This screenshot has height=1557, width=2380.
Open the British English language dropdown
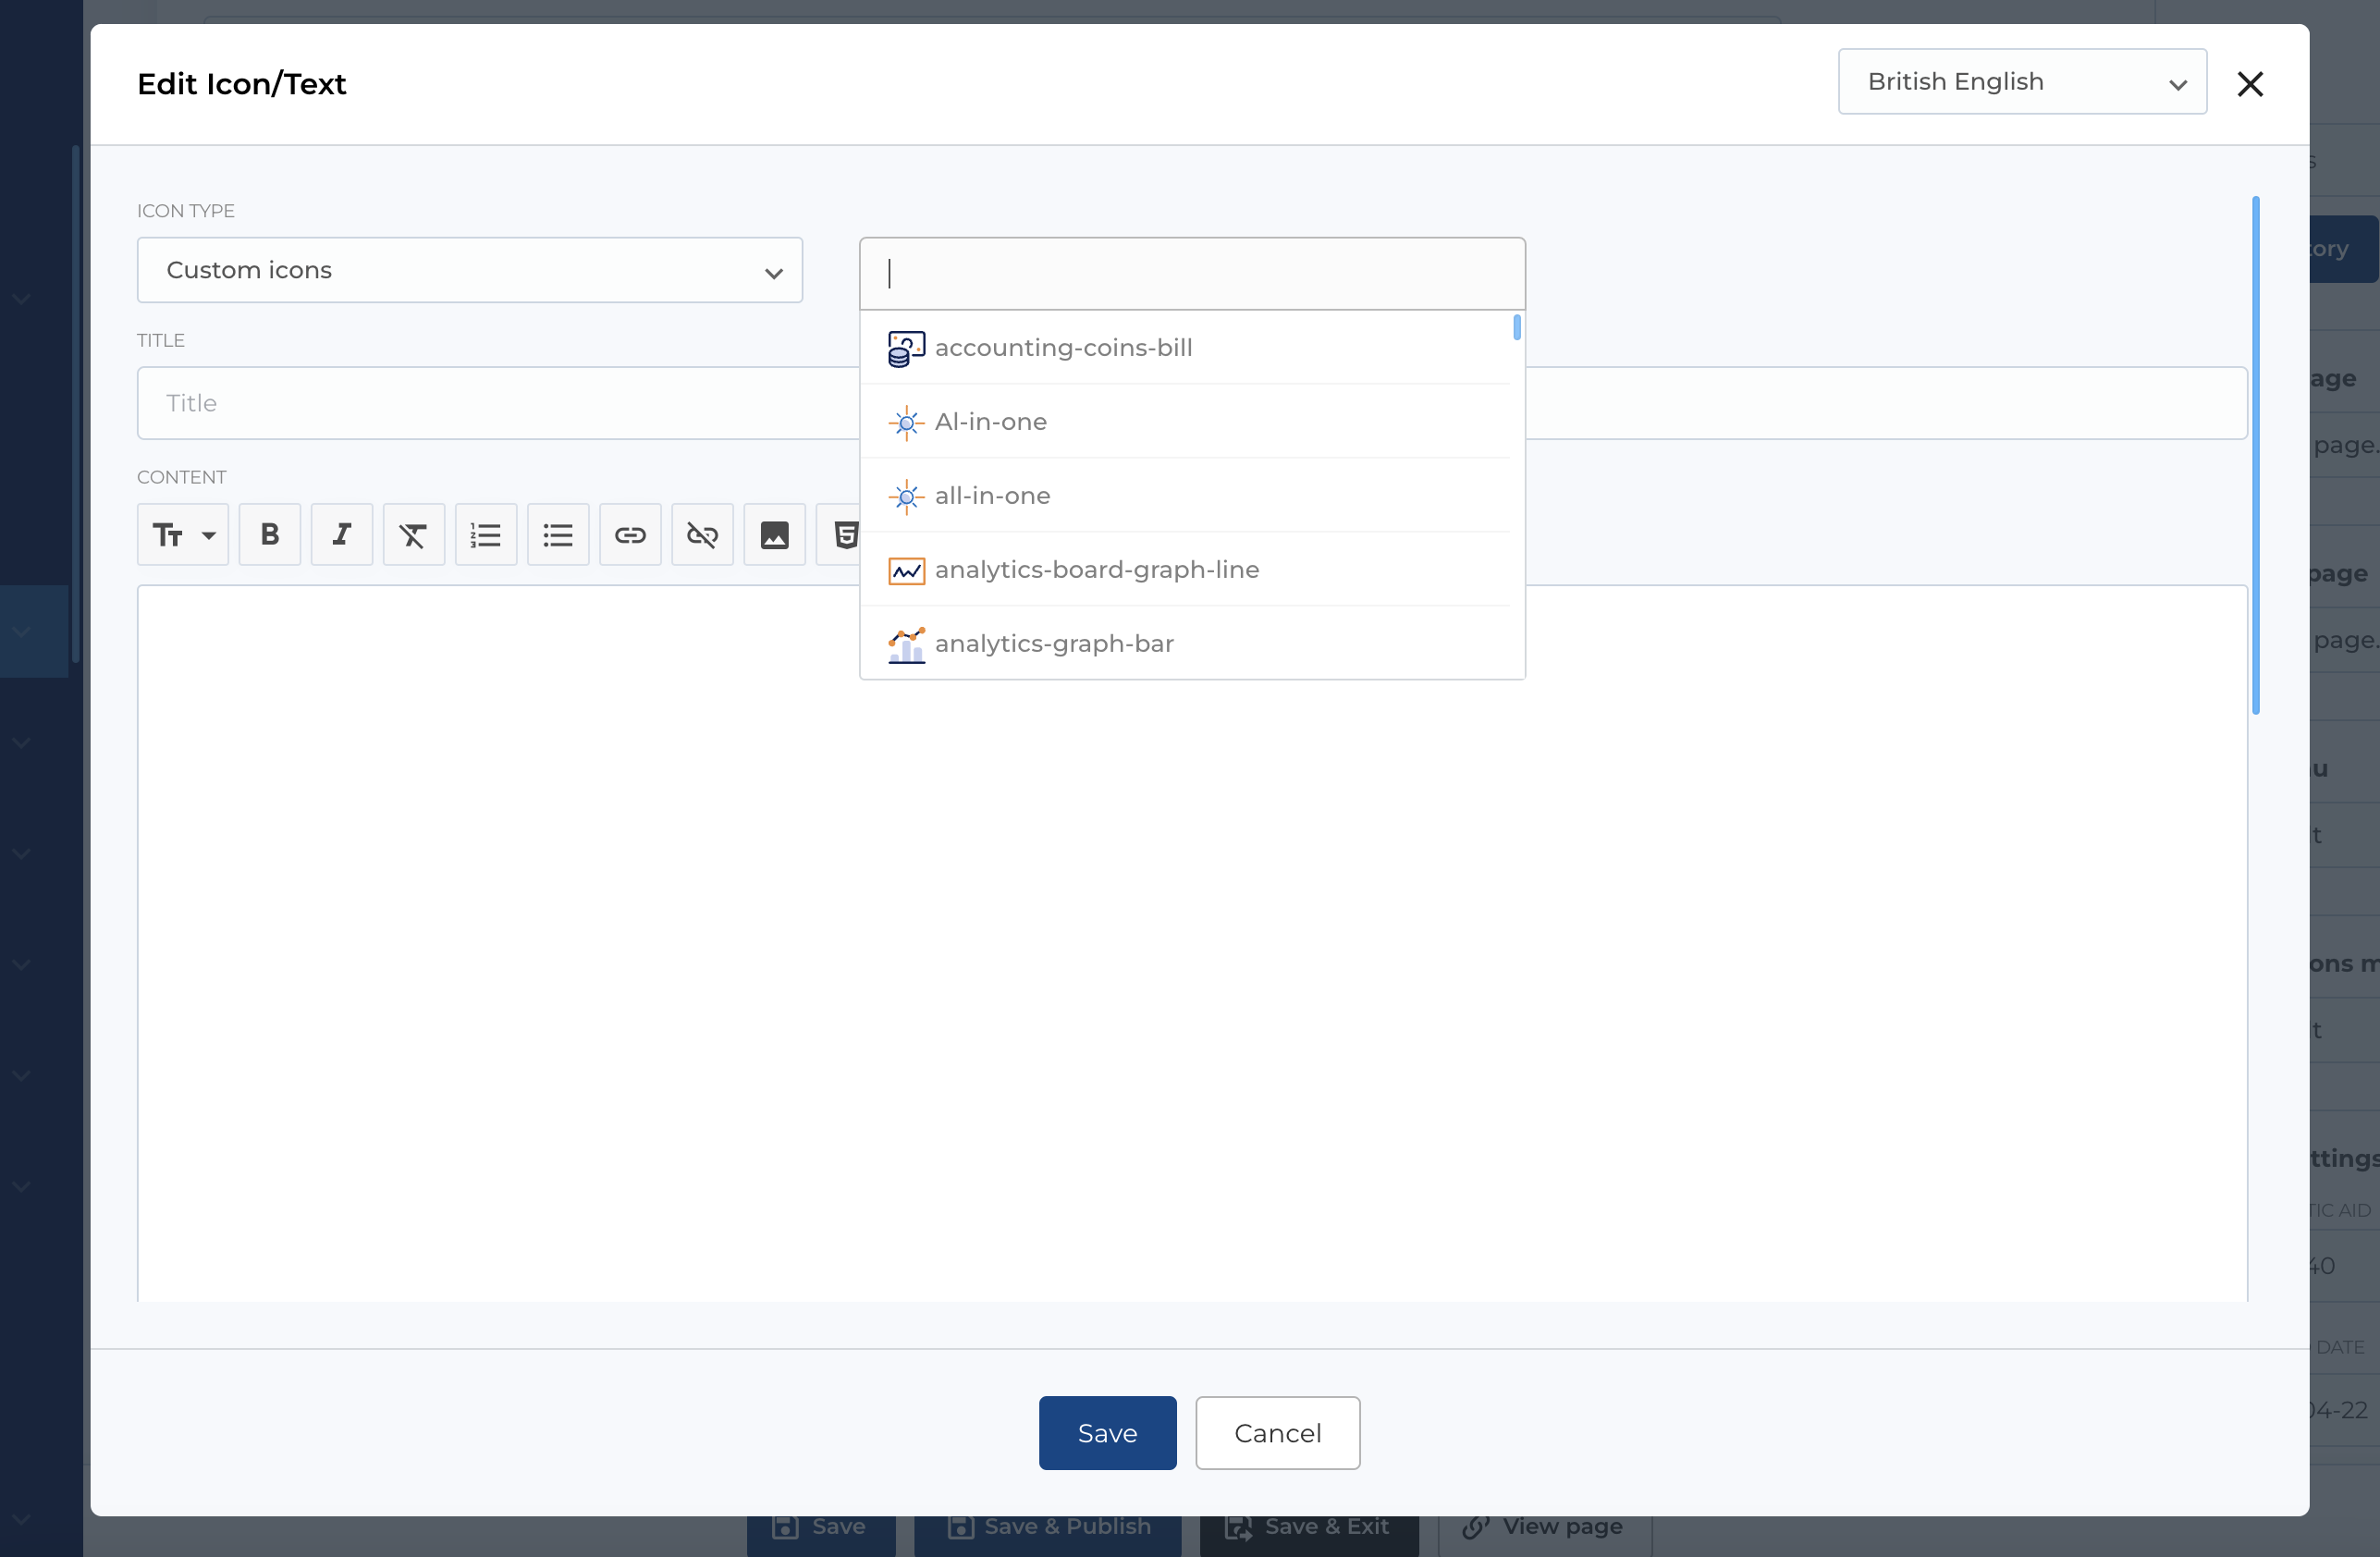(2021, 82)
